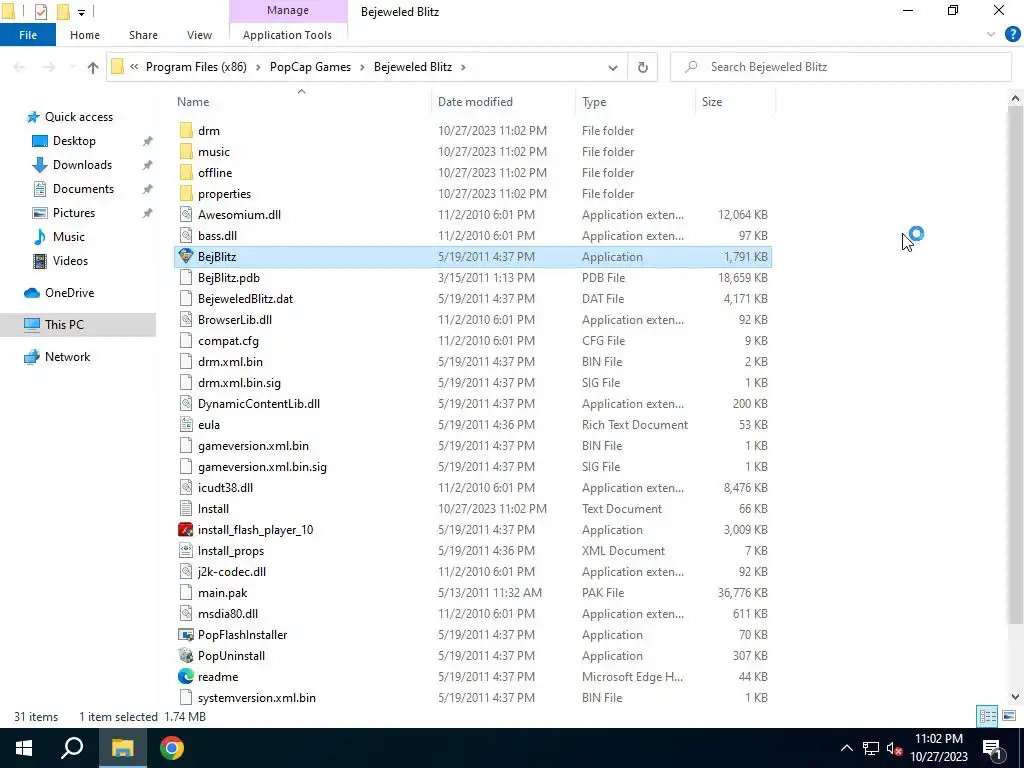Expand the ribbon with the chevron

[991, 35]
